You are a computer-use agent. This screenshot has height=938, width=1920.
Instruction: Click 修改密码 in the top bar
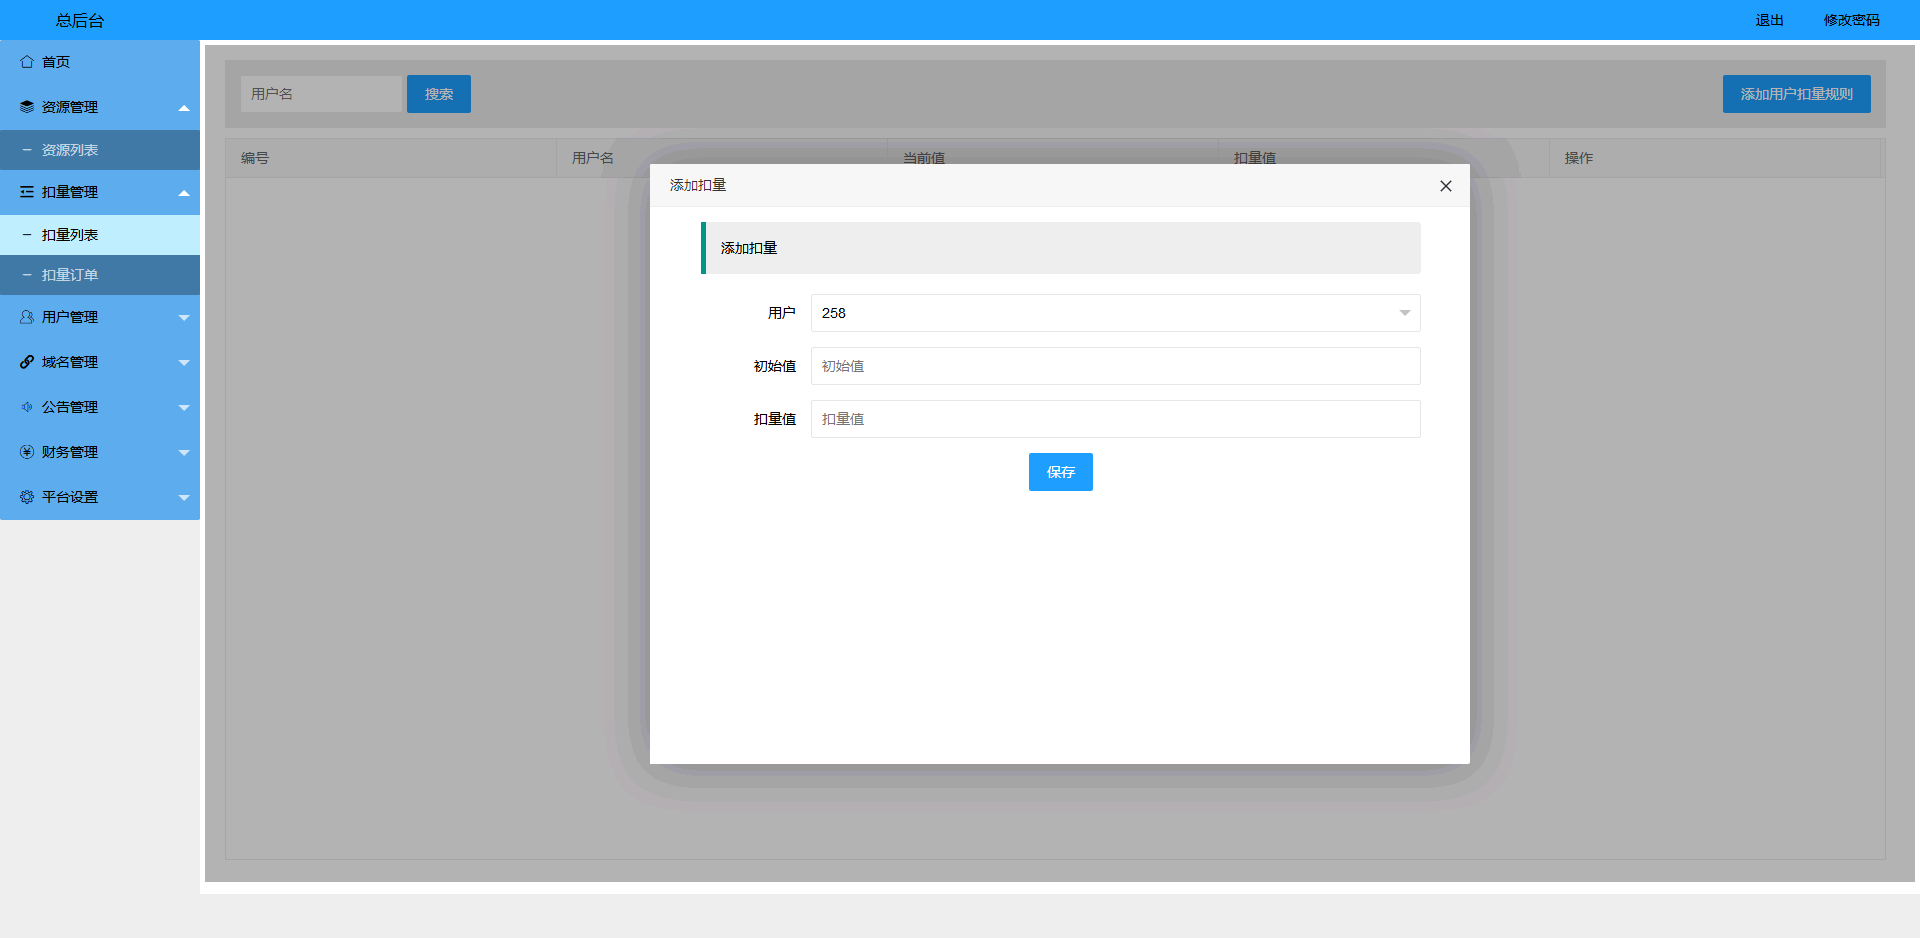click(1851, 20)
